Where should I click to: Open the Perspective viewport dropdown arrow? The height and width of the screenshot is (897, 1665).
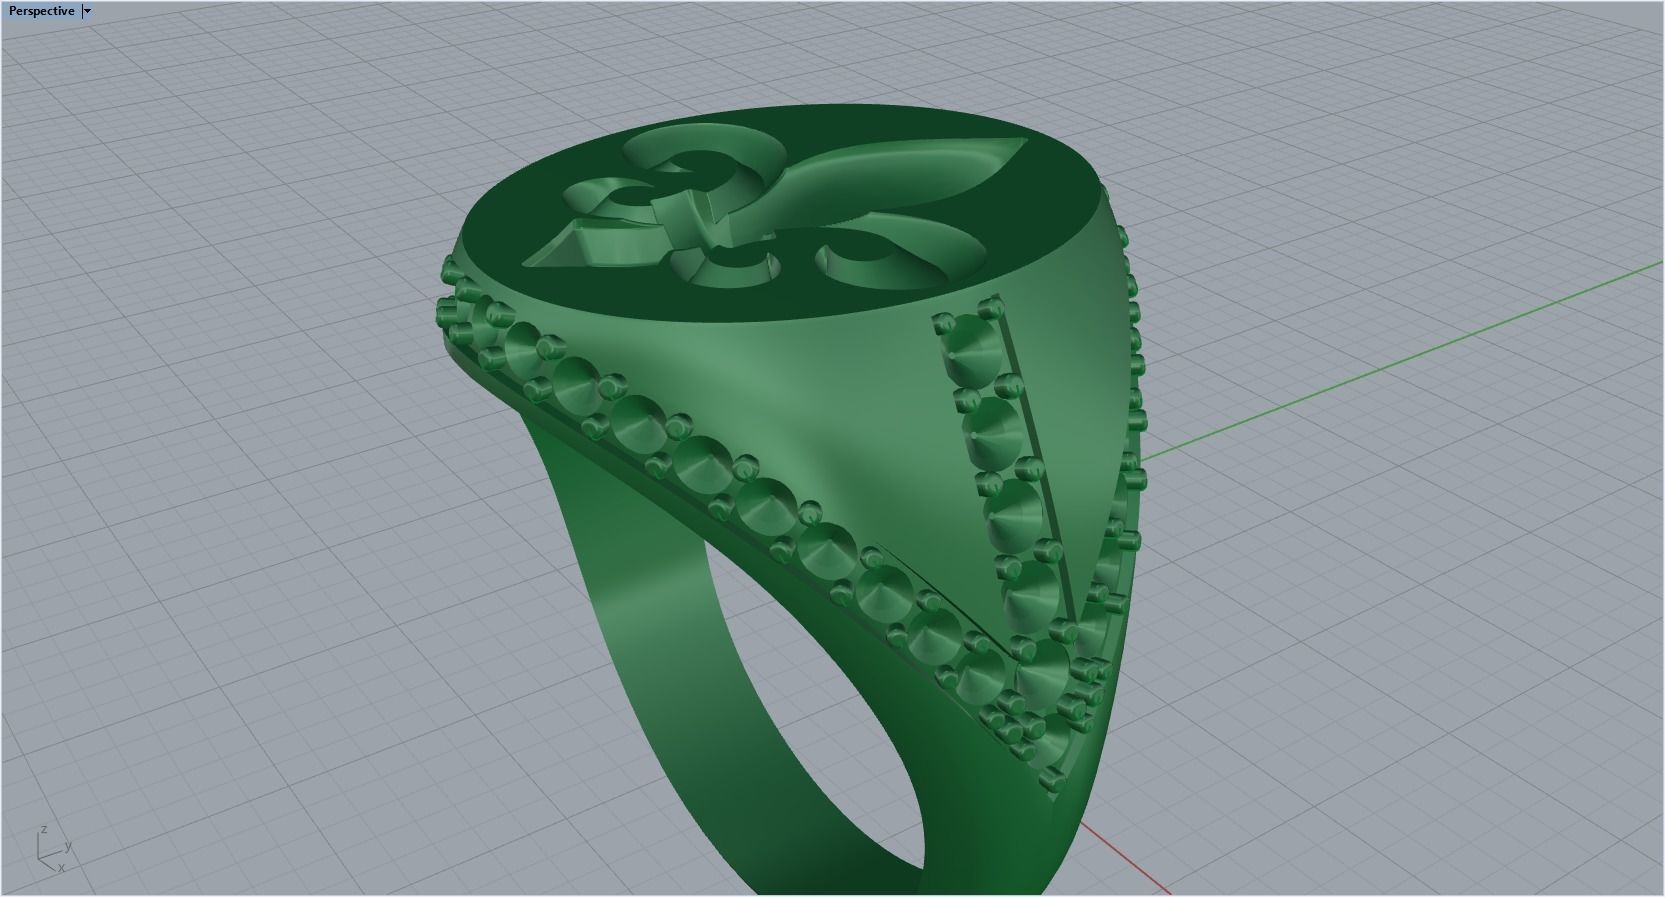click(87, 11)
